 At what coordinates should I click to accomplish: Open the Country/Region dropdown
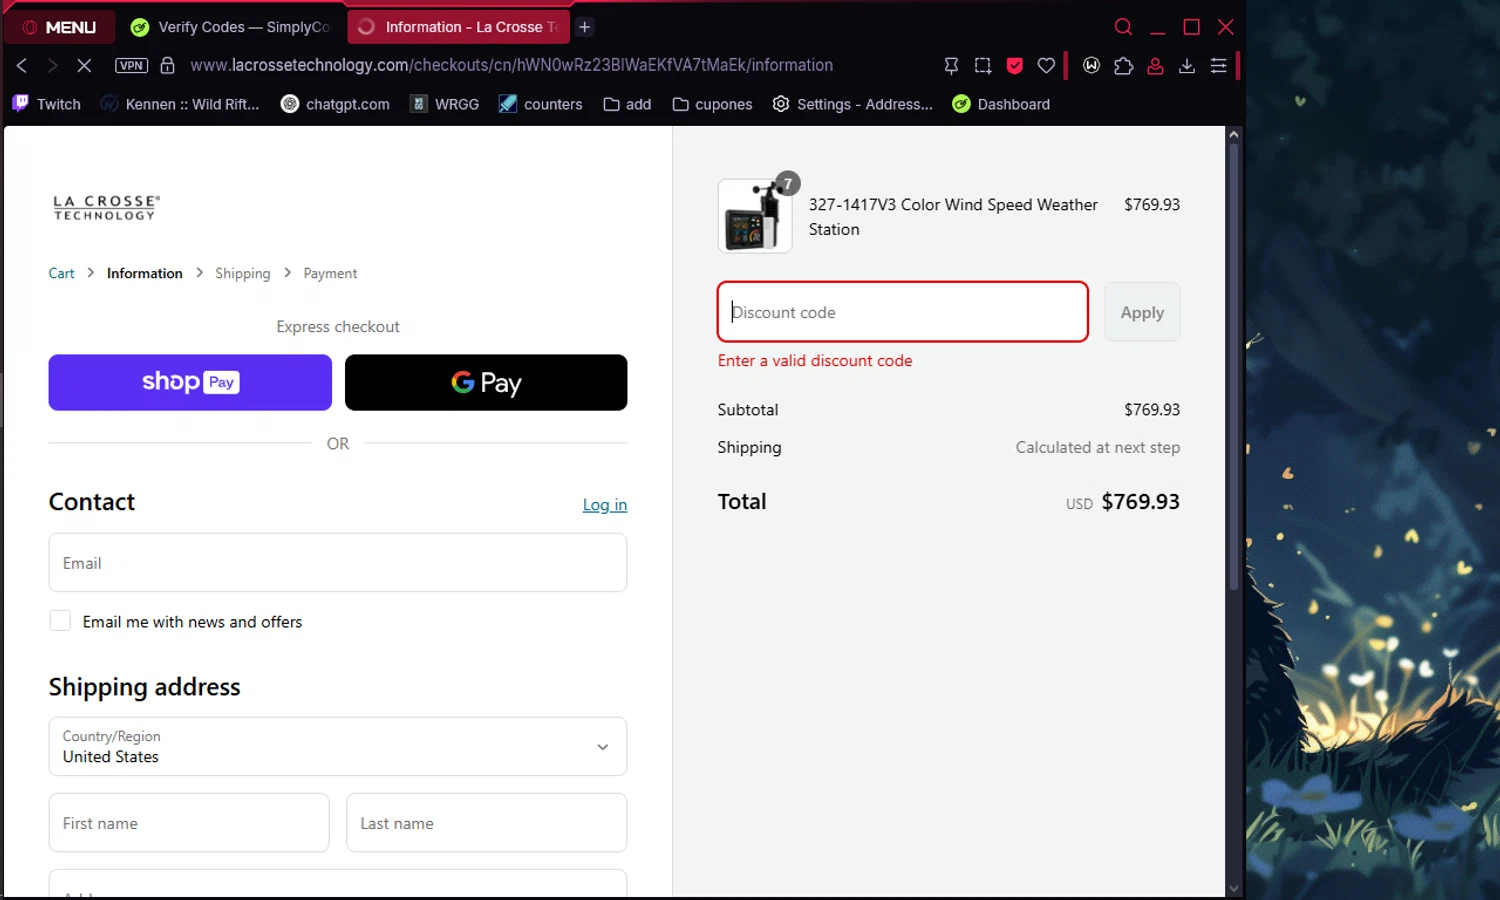[338, 746]
